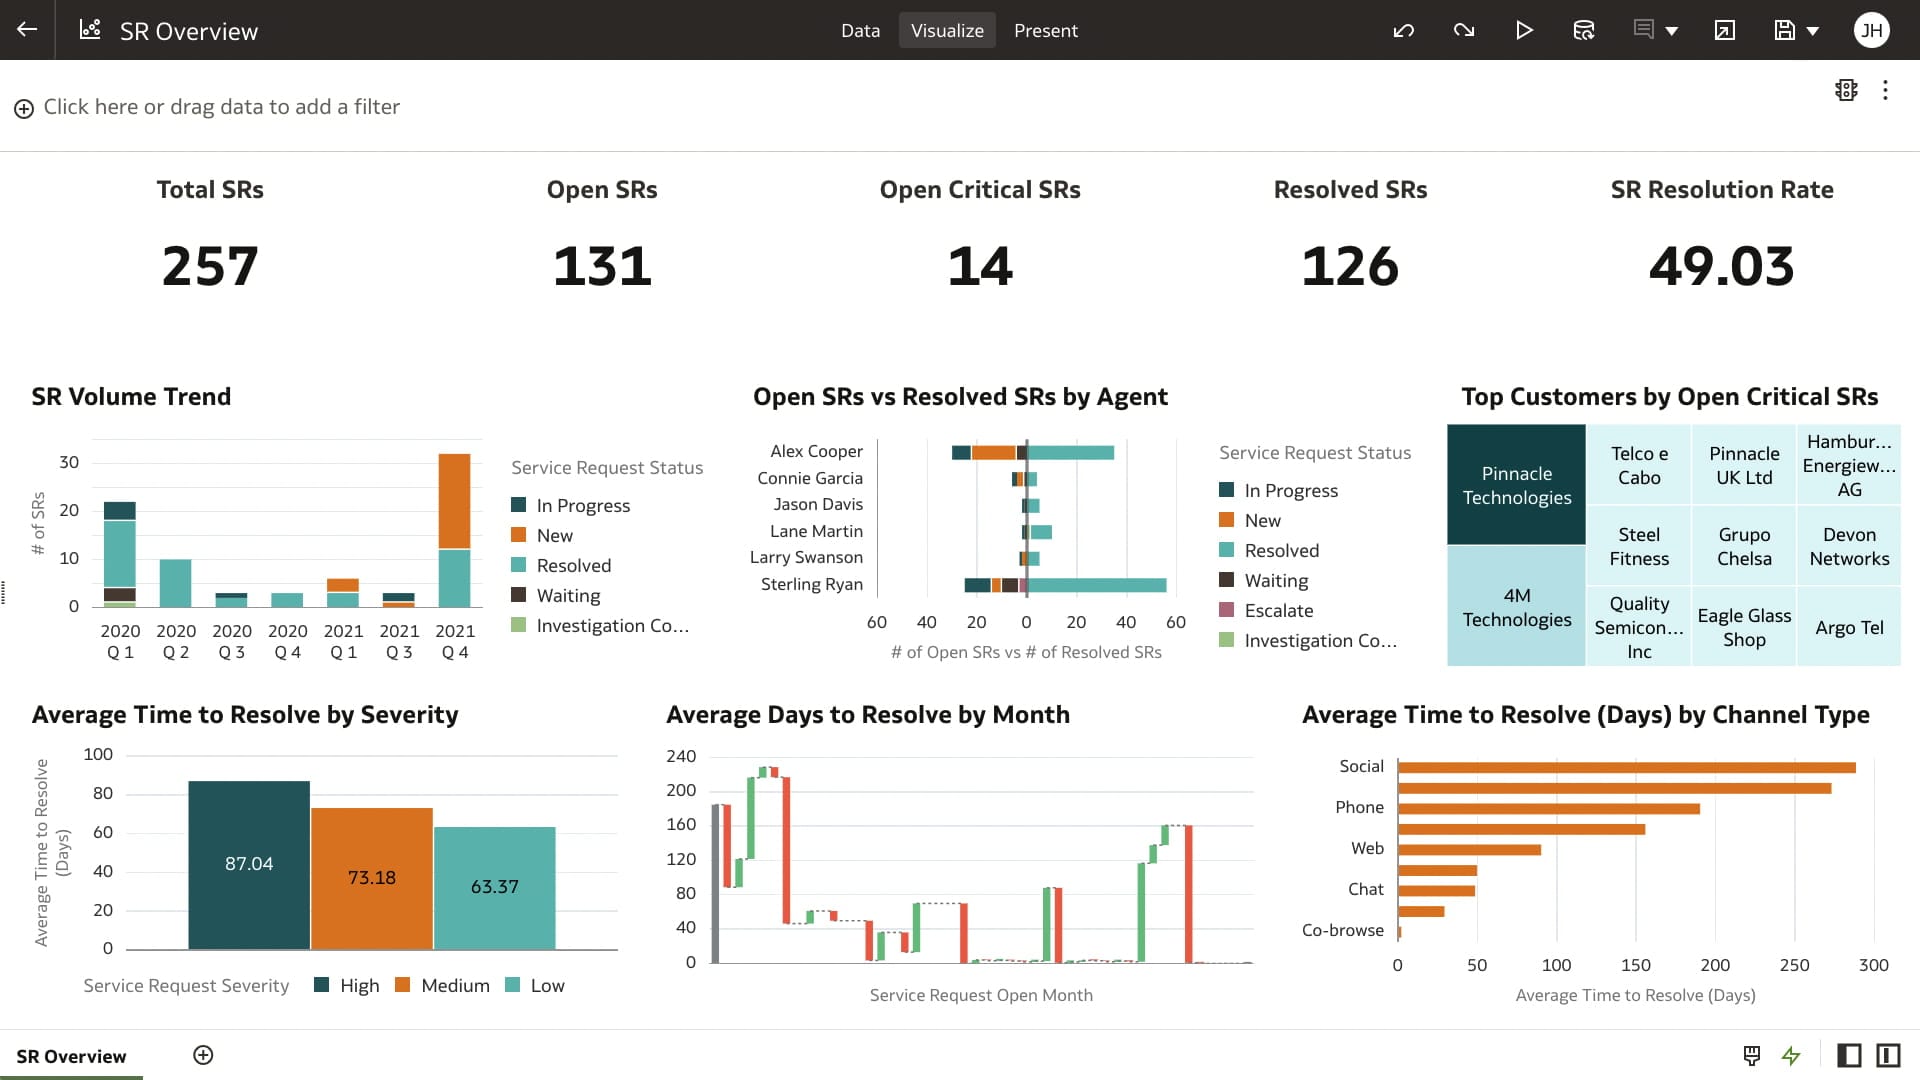Switch to the Present tab

coord(1046,30)
